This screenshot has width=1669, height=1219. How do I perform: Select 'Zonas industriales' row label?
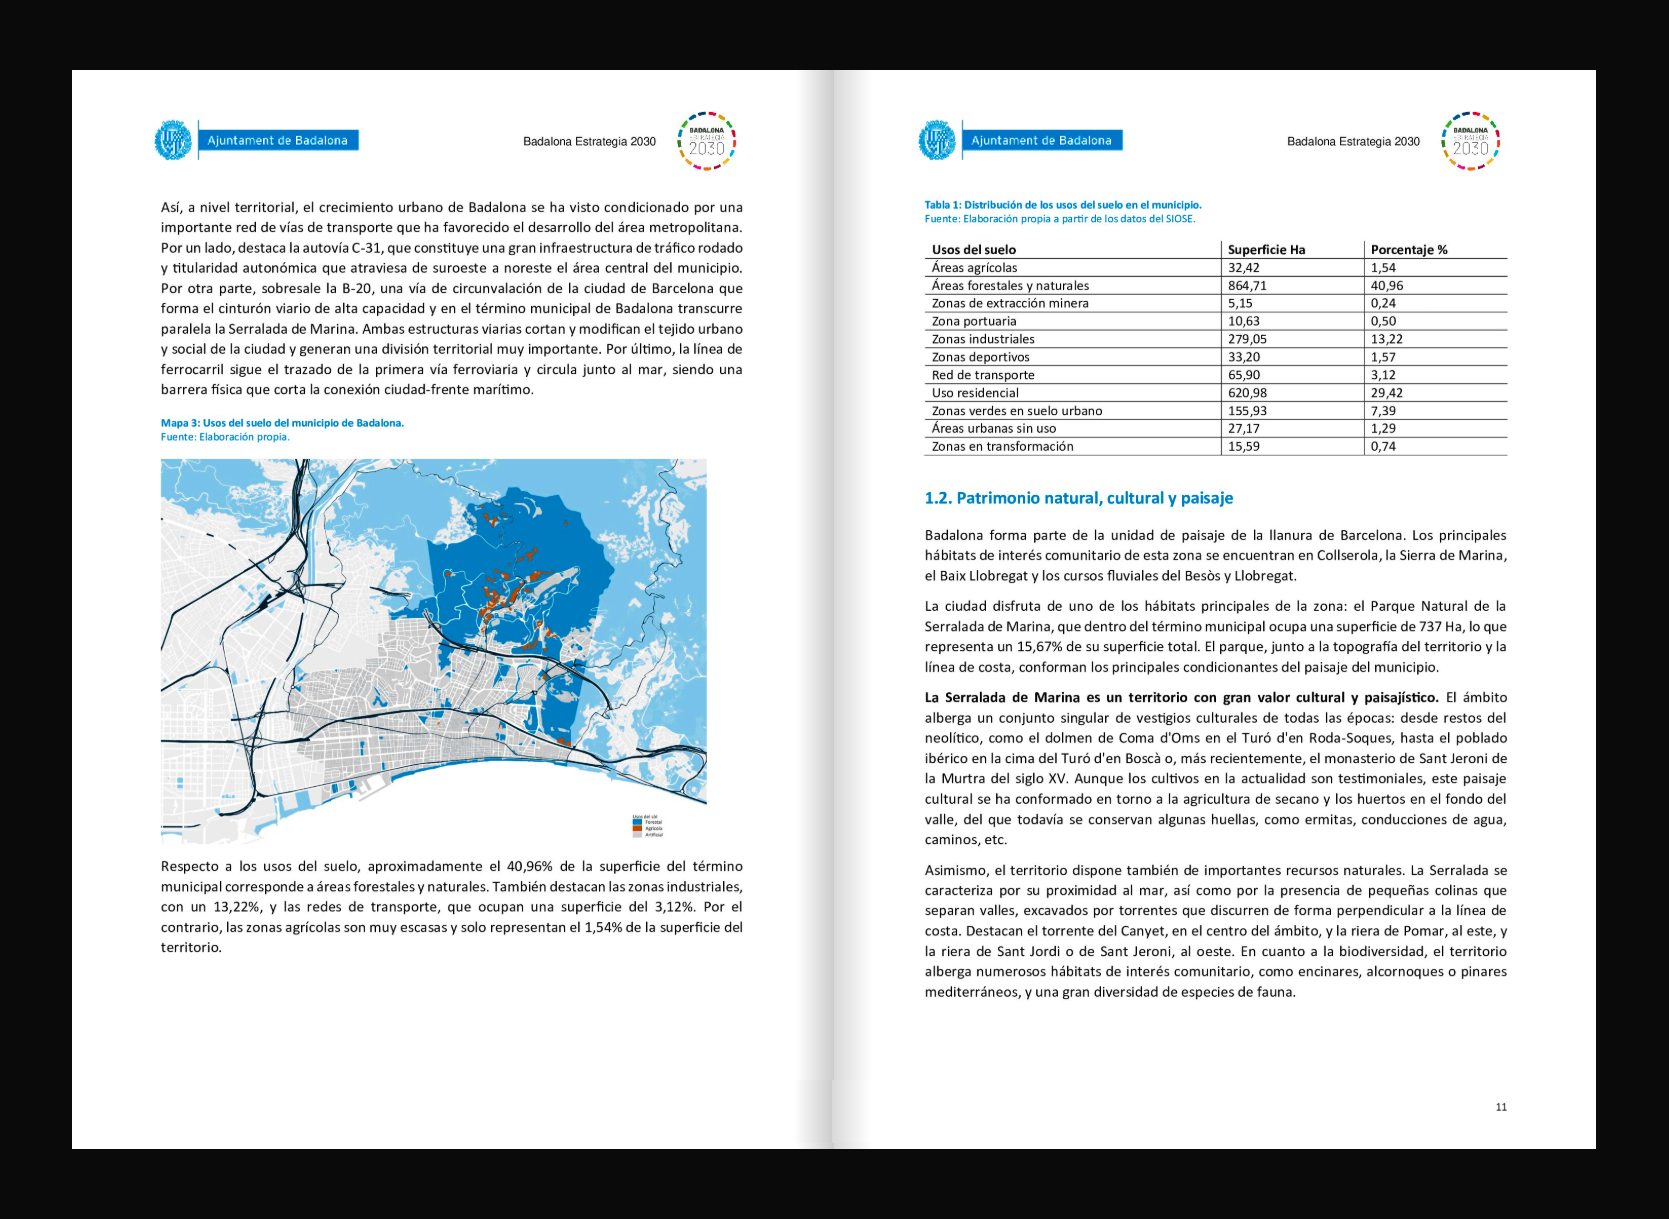pos(983,340)
